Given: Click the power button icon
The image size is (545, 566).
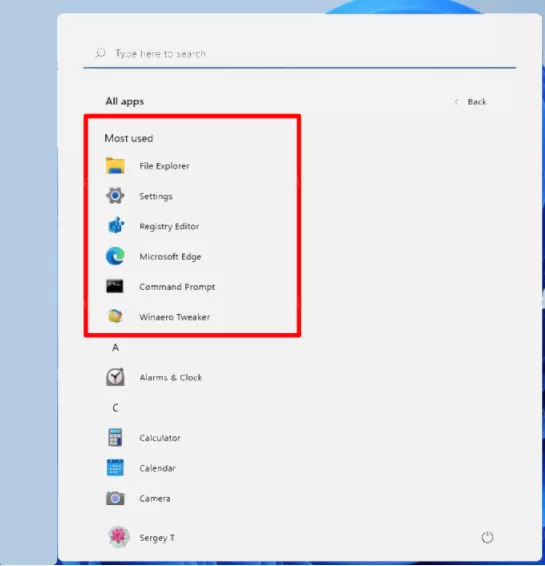Looking at the screenshot, I should tap(487, 537).
